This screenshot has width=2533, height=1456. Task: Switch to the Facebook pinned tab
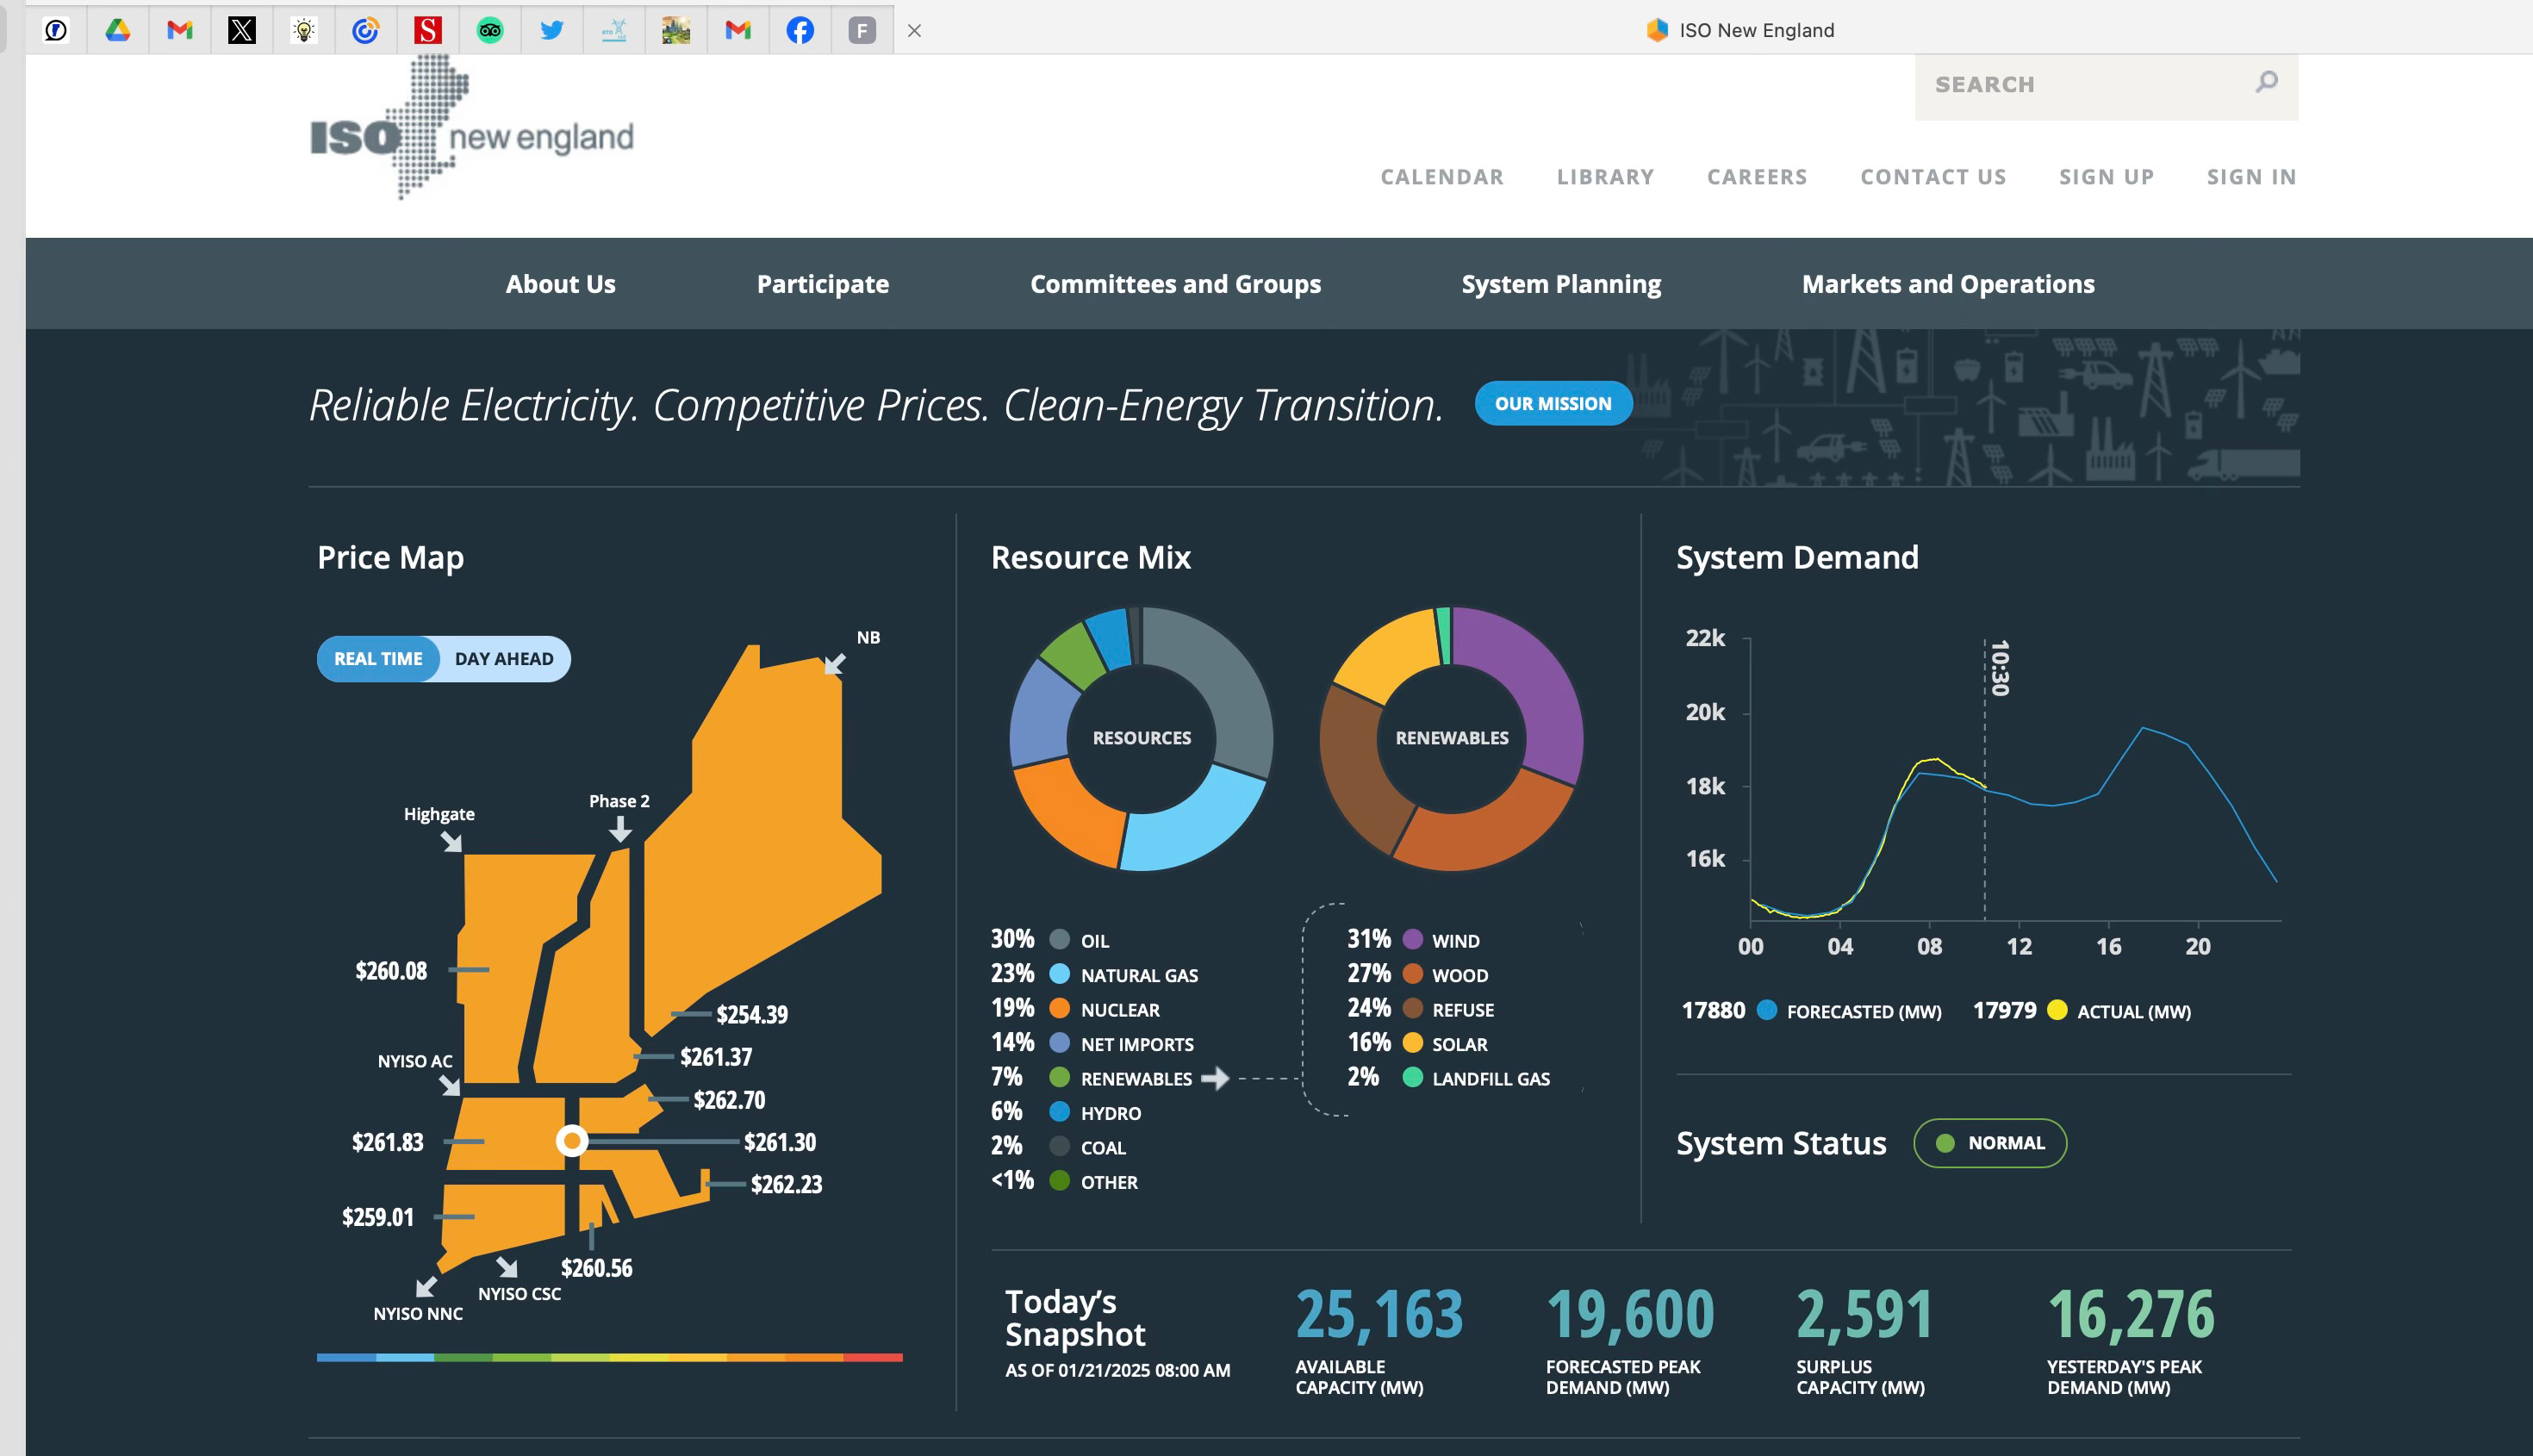click(800, 30)
